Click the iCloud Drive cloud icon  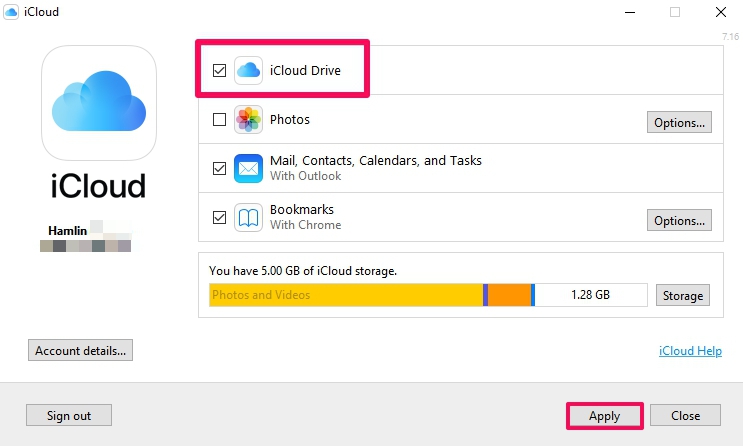click(x=248, y=70)
